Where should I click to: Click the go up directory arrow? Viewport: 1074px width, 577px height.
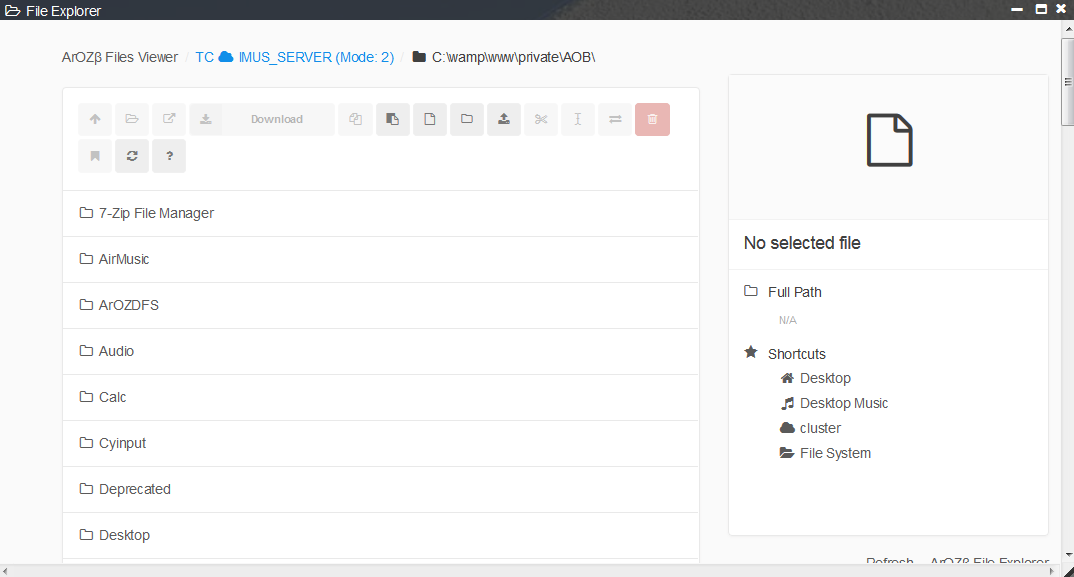coord(95,120)
